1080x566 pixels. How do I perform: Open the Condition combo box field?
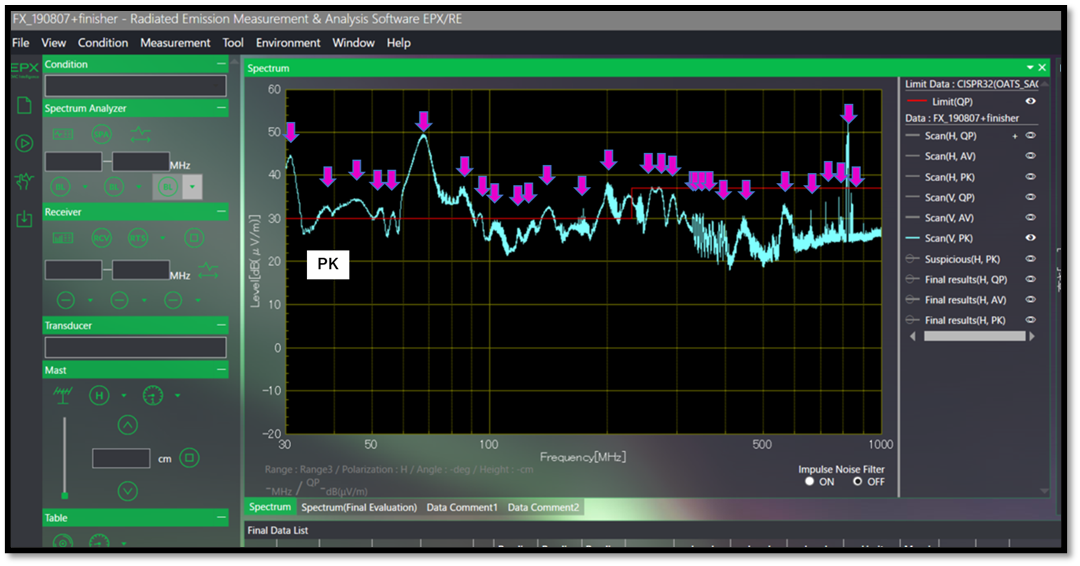tap(135, 85)
